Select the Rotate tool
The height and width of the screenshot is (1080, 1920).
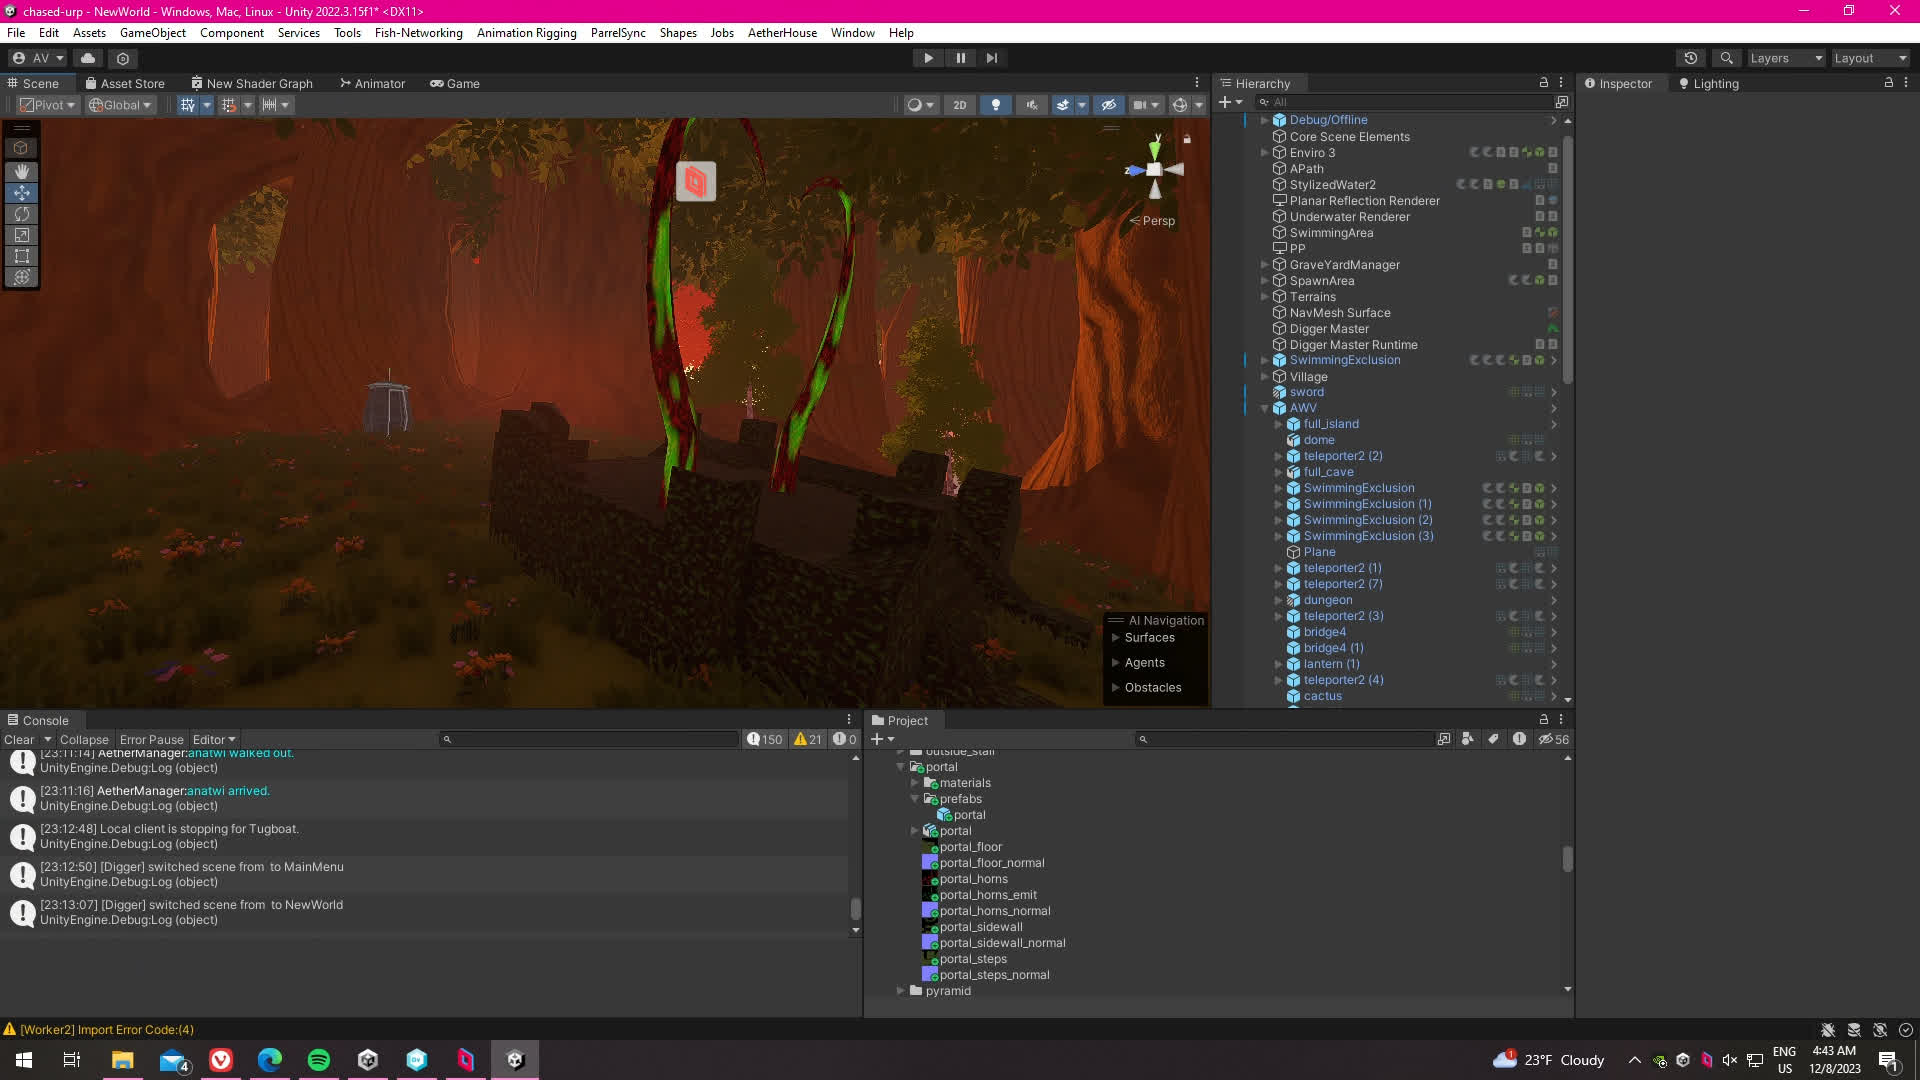21,214
